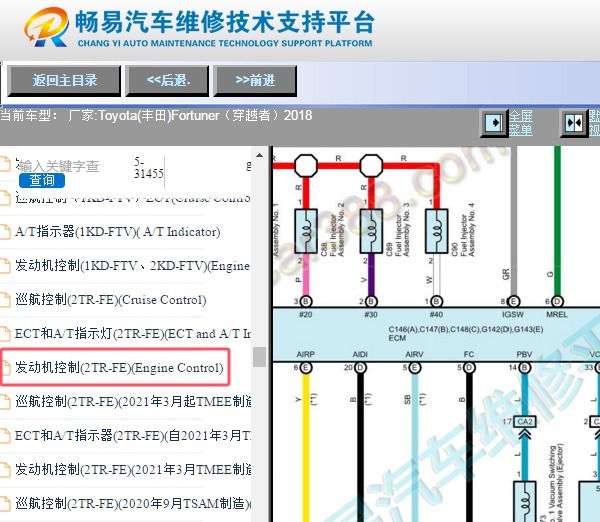Open 发动机控制(2TR-FE)(2021年3月TMEE制造 entry
Image resolution: width=600 pixels, height=522 pixels.
pos(133,469)
